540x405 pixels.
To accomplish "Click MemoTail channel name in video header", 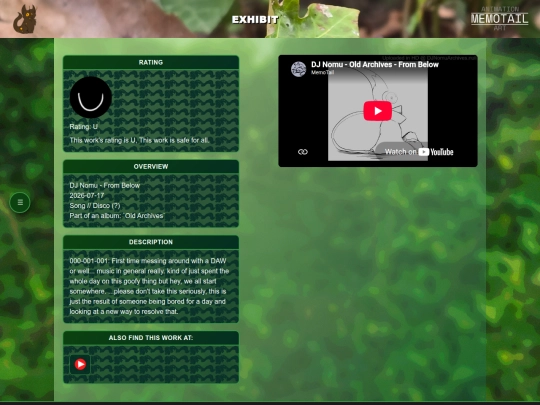I will [x=323, y=72].
